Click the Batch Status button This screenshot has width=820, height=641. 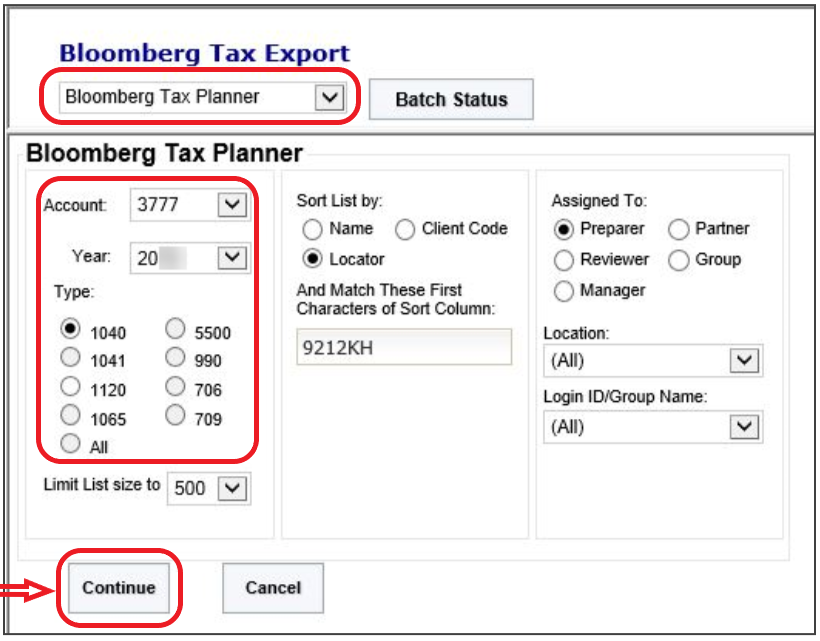click(451, 99)
